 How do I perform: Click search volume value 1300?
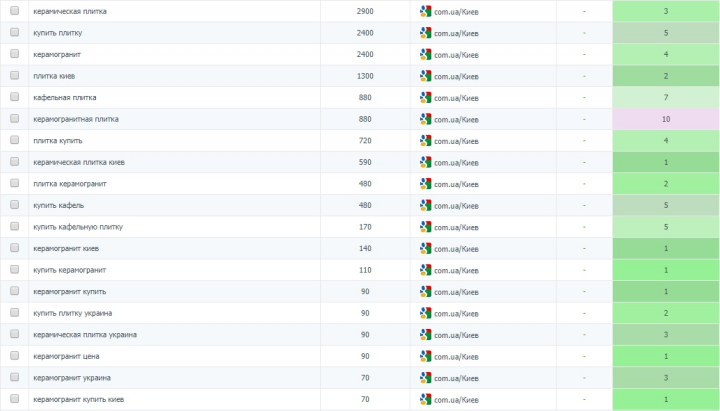365,76
